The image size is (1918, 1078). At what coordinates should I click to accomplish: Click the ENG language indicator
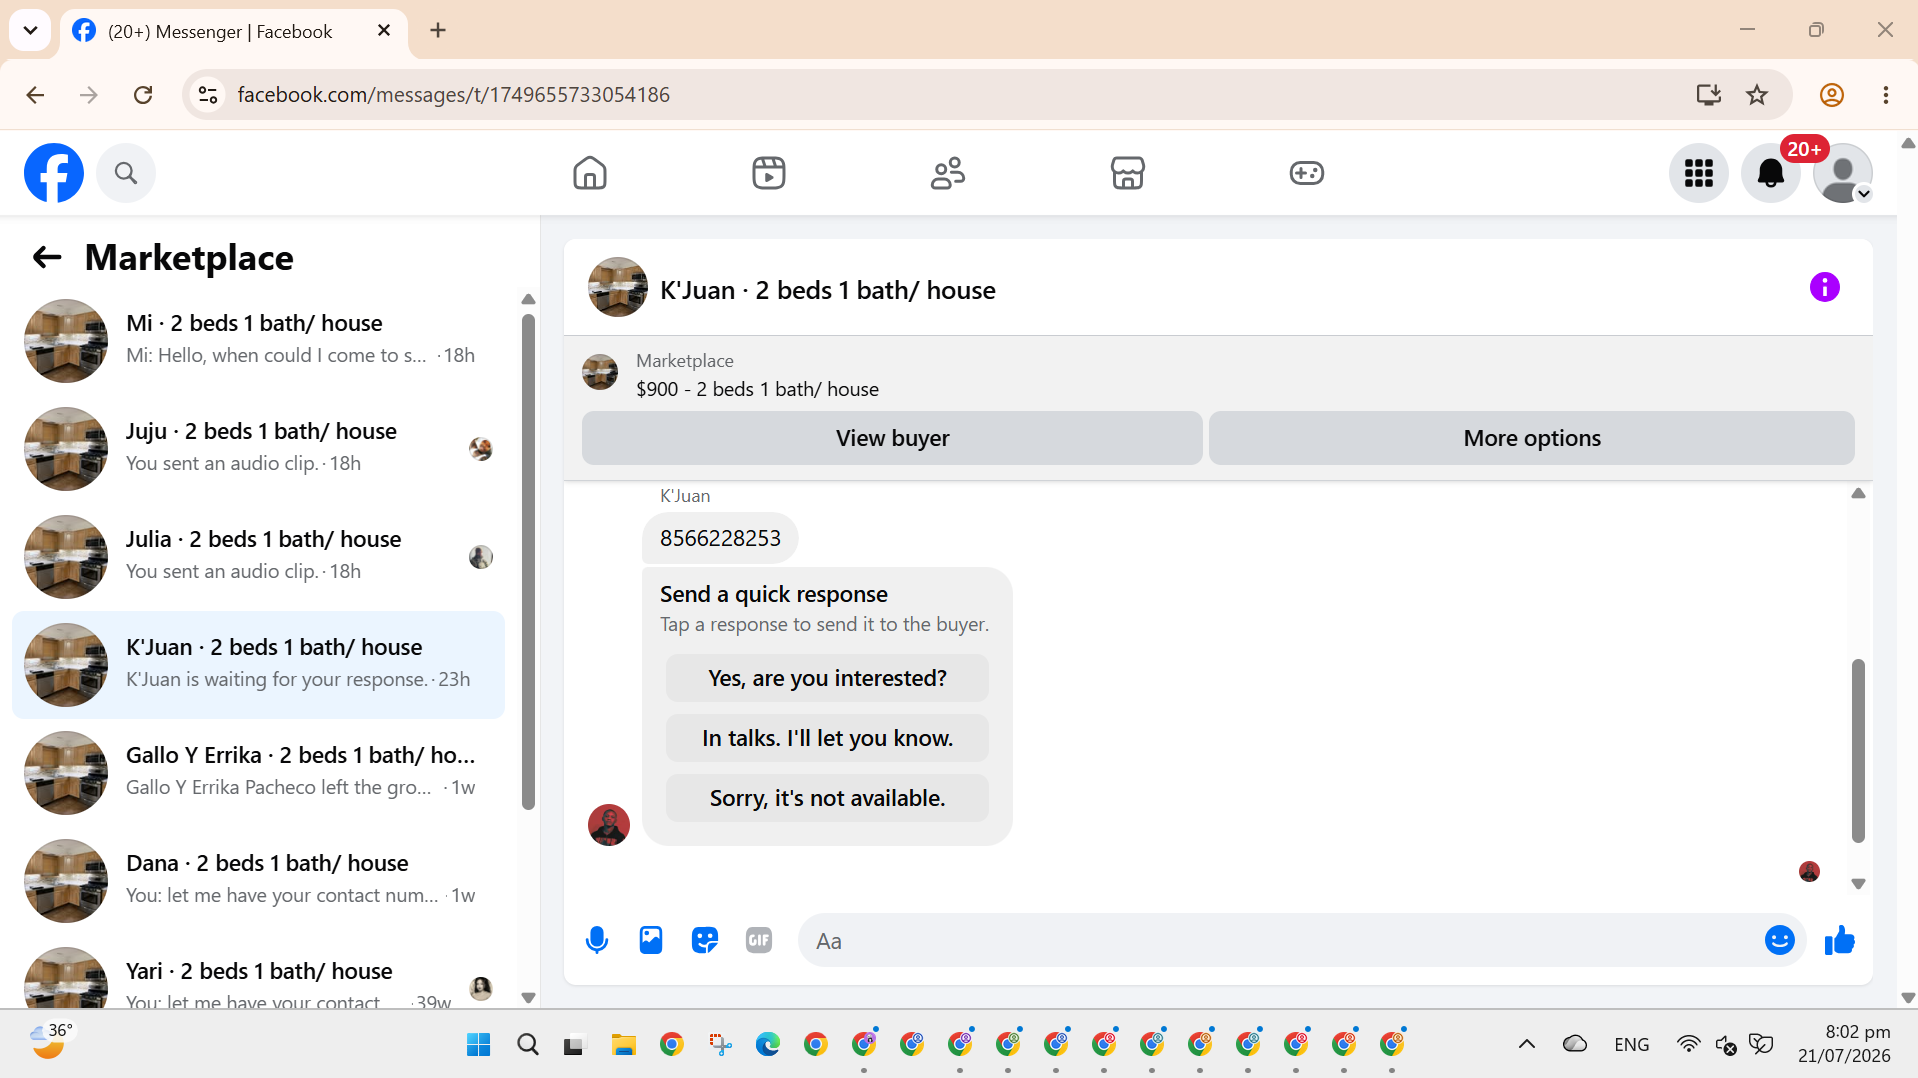click(x=1632, y=1045)
